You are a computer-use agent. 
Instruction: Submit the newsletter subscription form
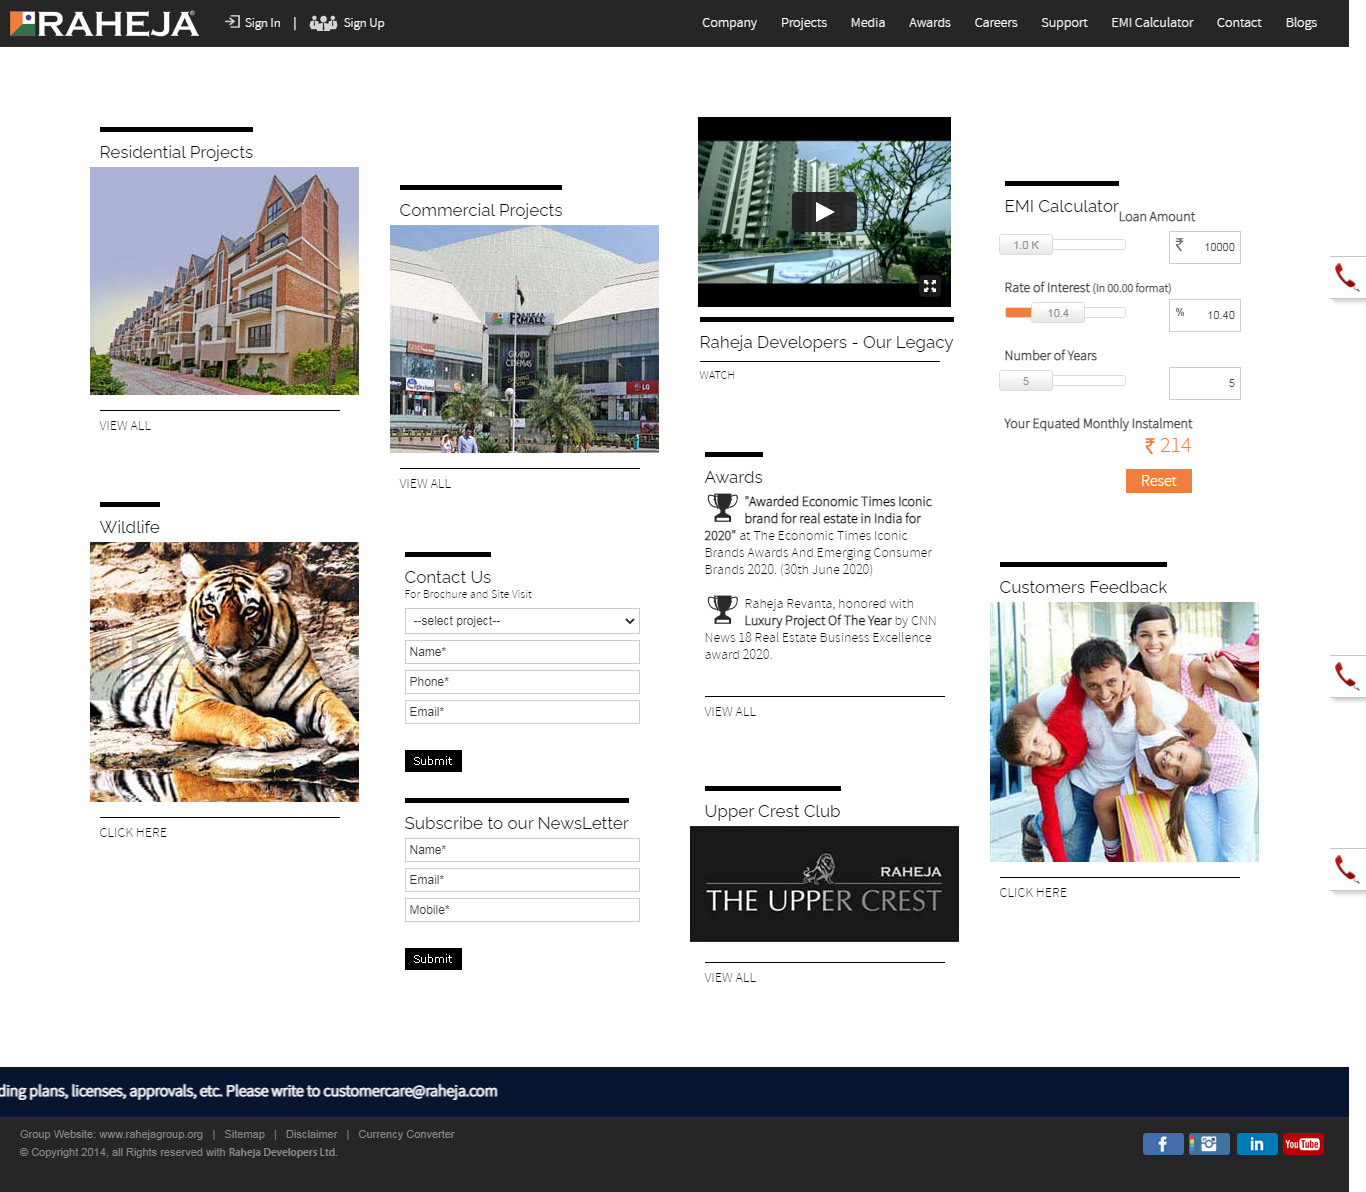(433, 959)
